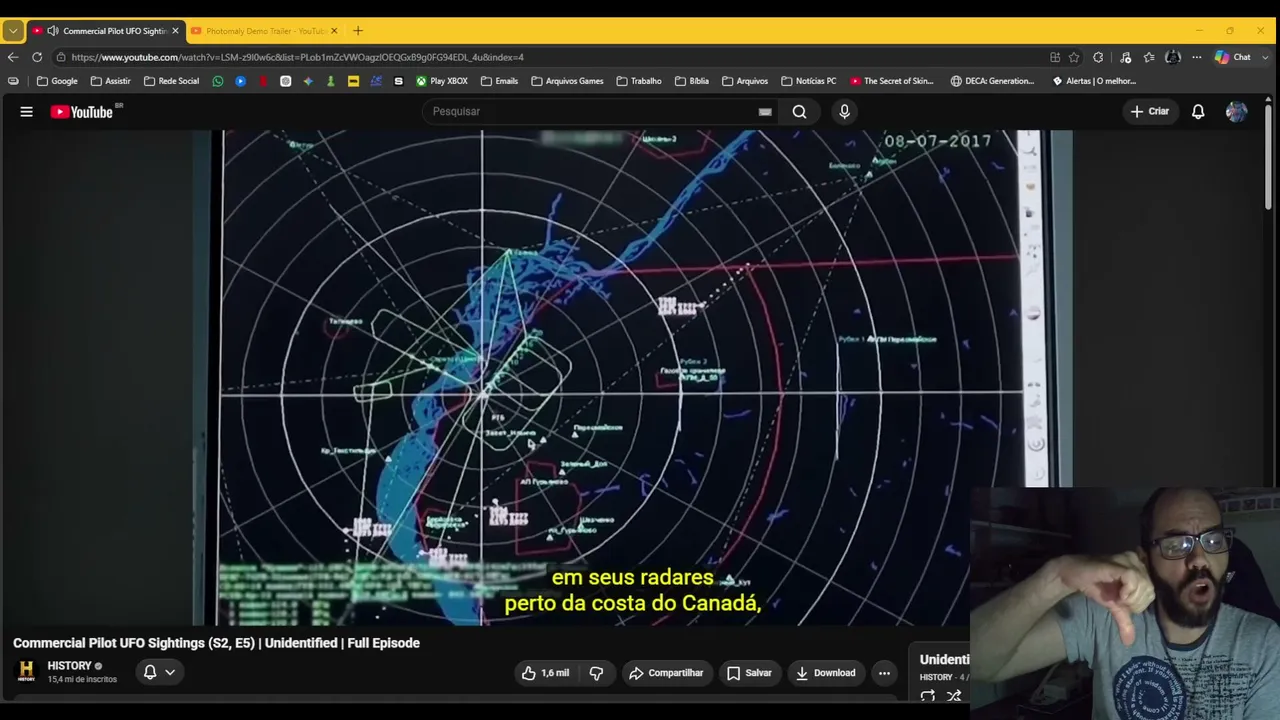Open the Google bookmarks folder
The width and height of the screenshot is (1280, 720).
point(57,81)
